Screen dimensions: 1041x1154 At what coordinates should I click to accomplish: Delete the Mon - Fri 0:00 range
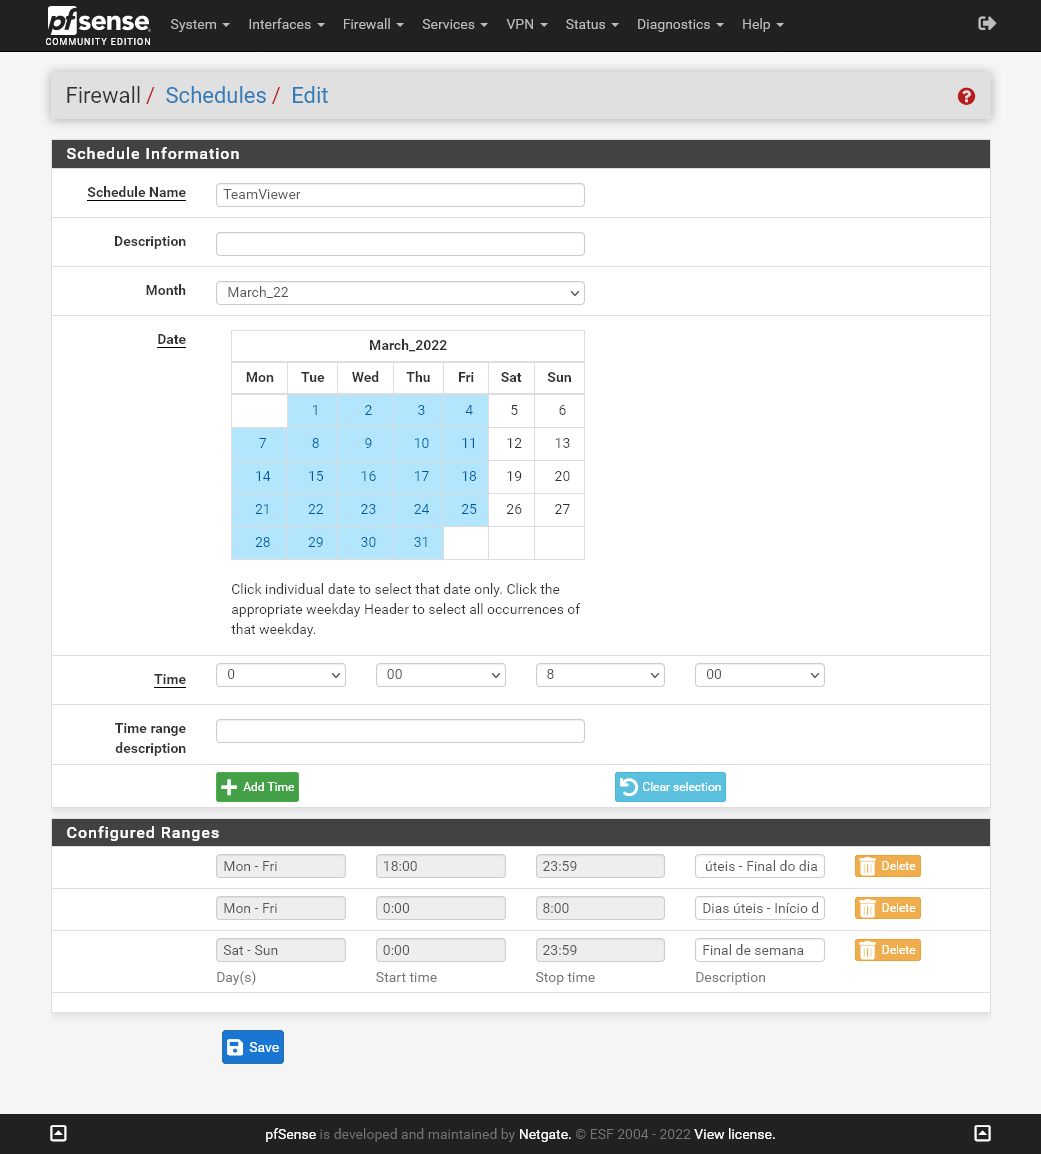coord(887,908)
